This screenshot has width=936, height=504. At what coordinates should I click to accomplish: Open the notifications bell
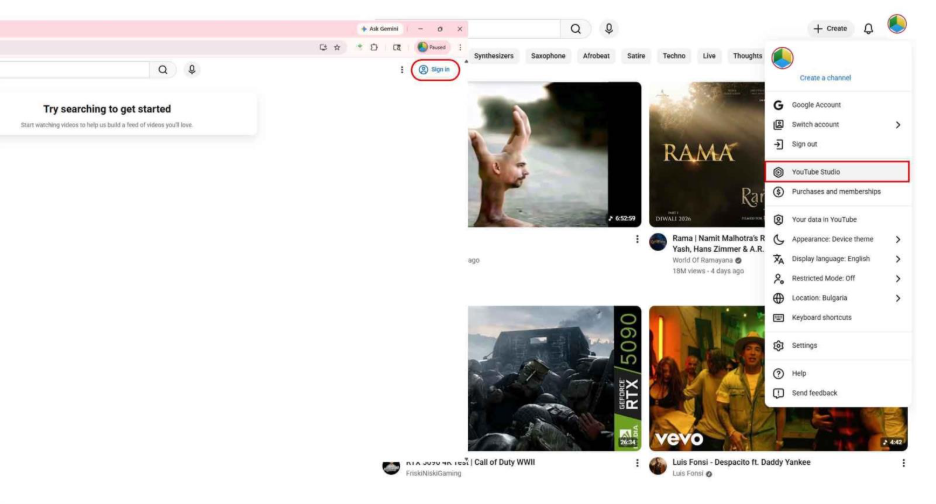868,28
